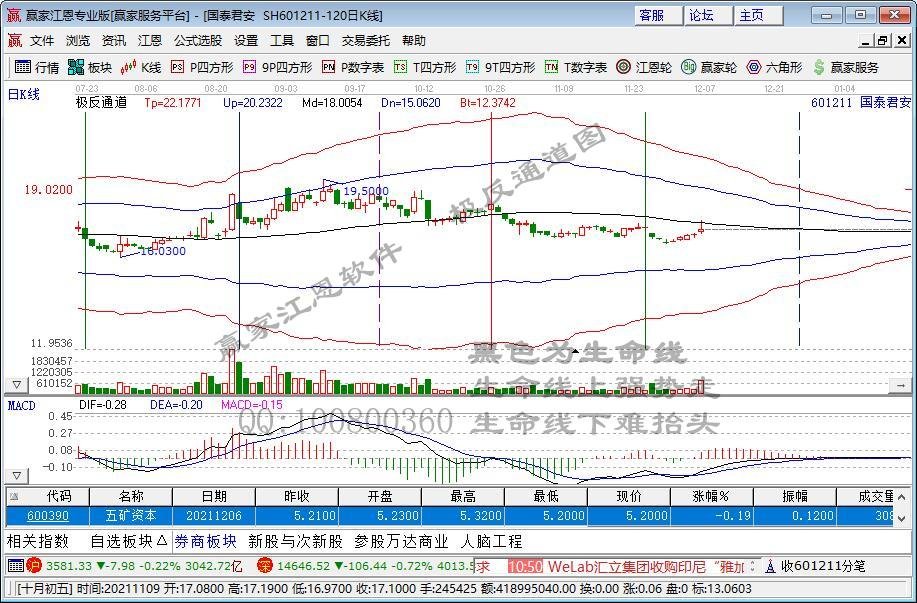This screenshot has width=917, height=603.
Task: Click the 日K线 period label
Action: 23,94
